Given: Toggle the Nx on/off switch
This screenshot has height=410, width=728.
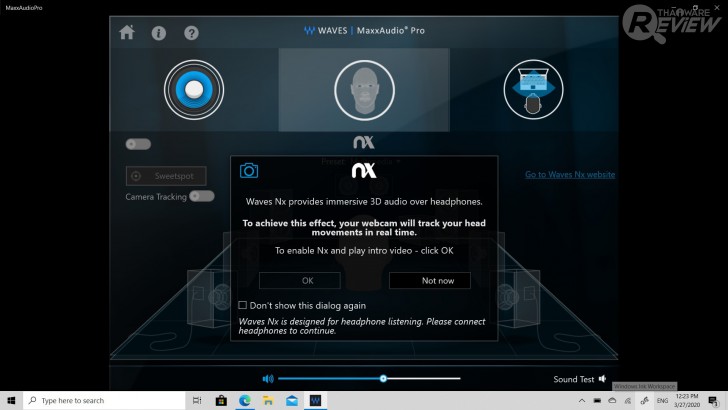Looking at the screenshot, I should point(138,144).
